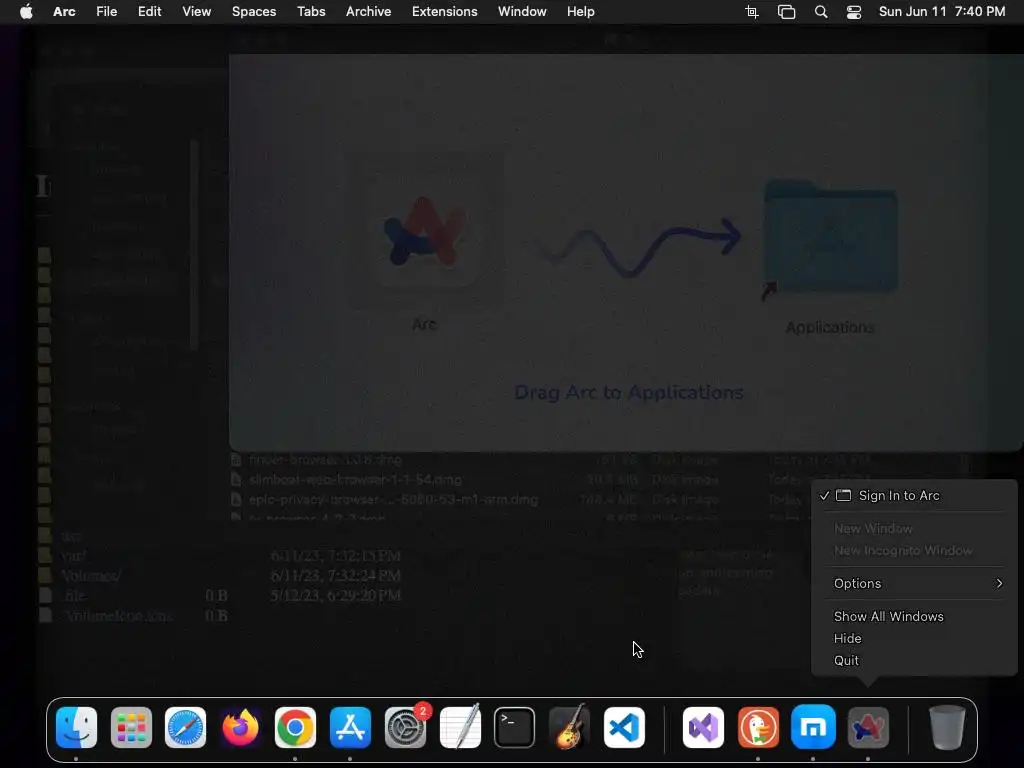Launch Visual Studio Code from the Dock
Image resolution: width=1024 pixels, height=768 pixels.
[x=624, y=728]
